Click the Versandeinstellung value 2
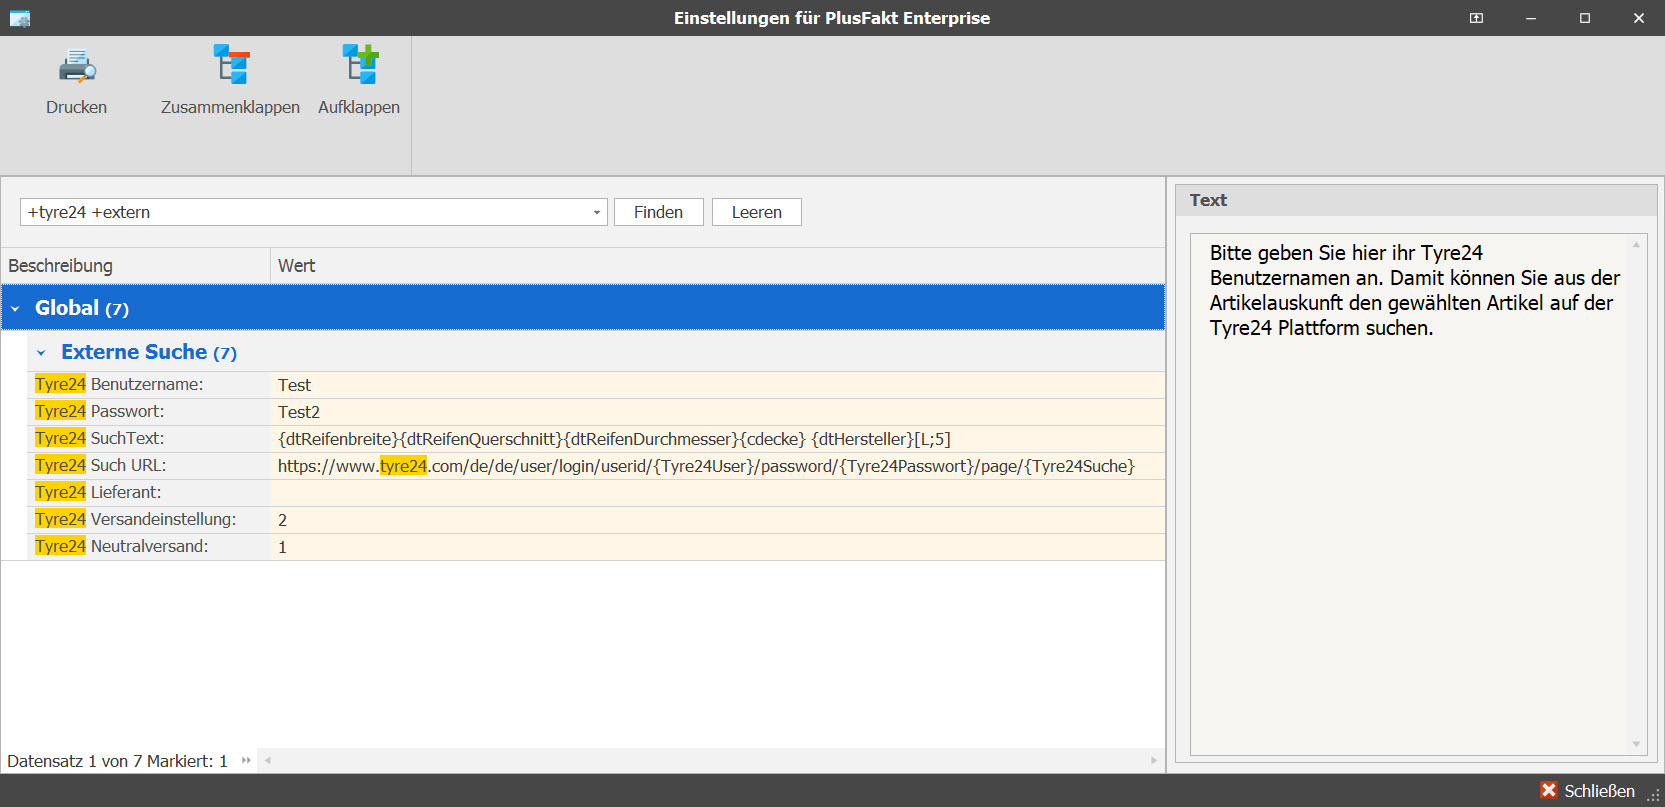Image resolution: width=1665 pixels, height=807 pixels. [282, 520]
